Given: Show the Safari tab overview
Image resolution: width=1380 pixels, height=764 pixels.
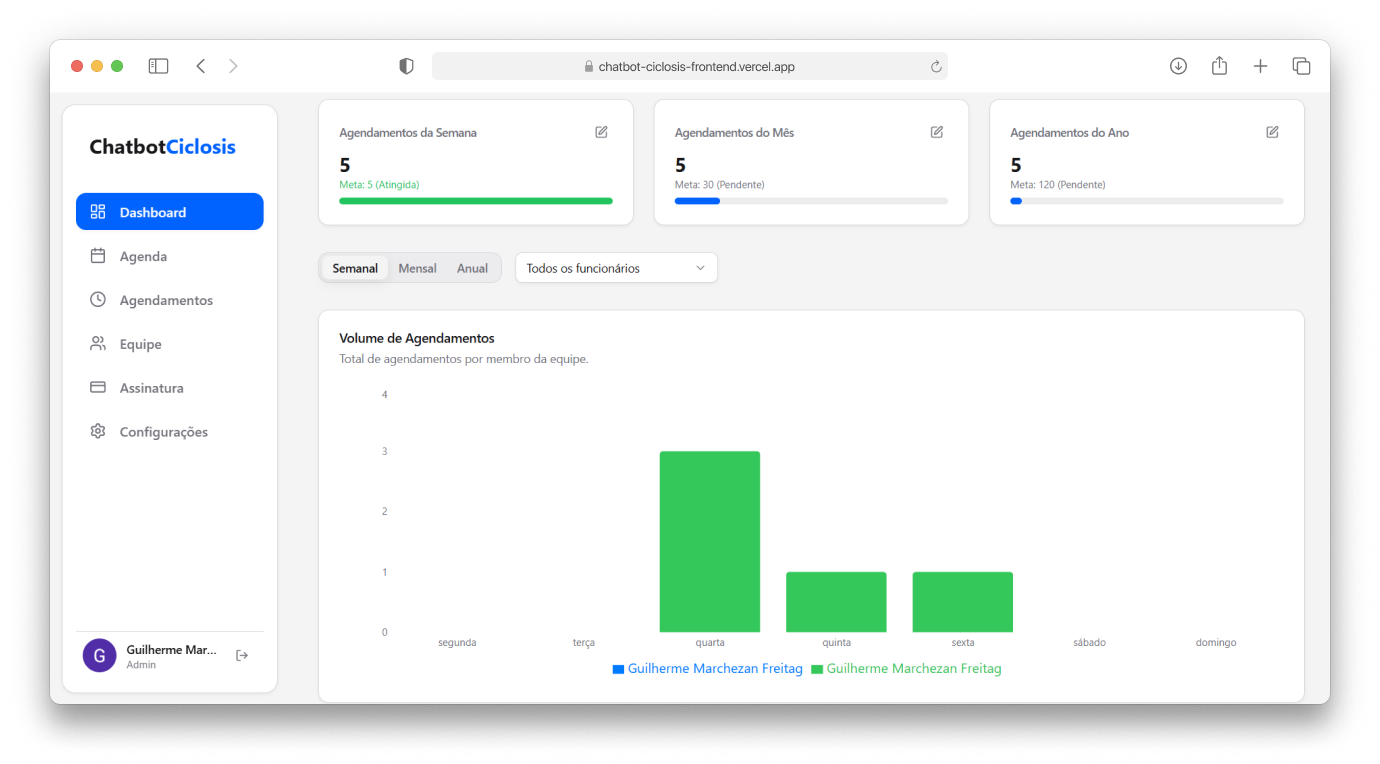Looking at the screenshot, I should (x=1301, y=66).
